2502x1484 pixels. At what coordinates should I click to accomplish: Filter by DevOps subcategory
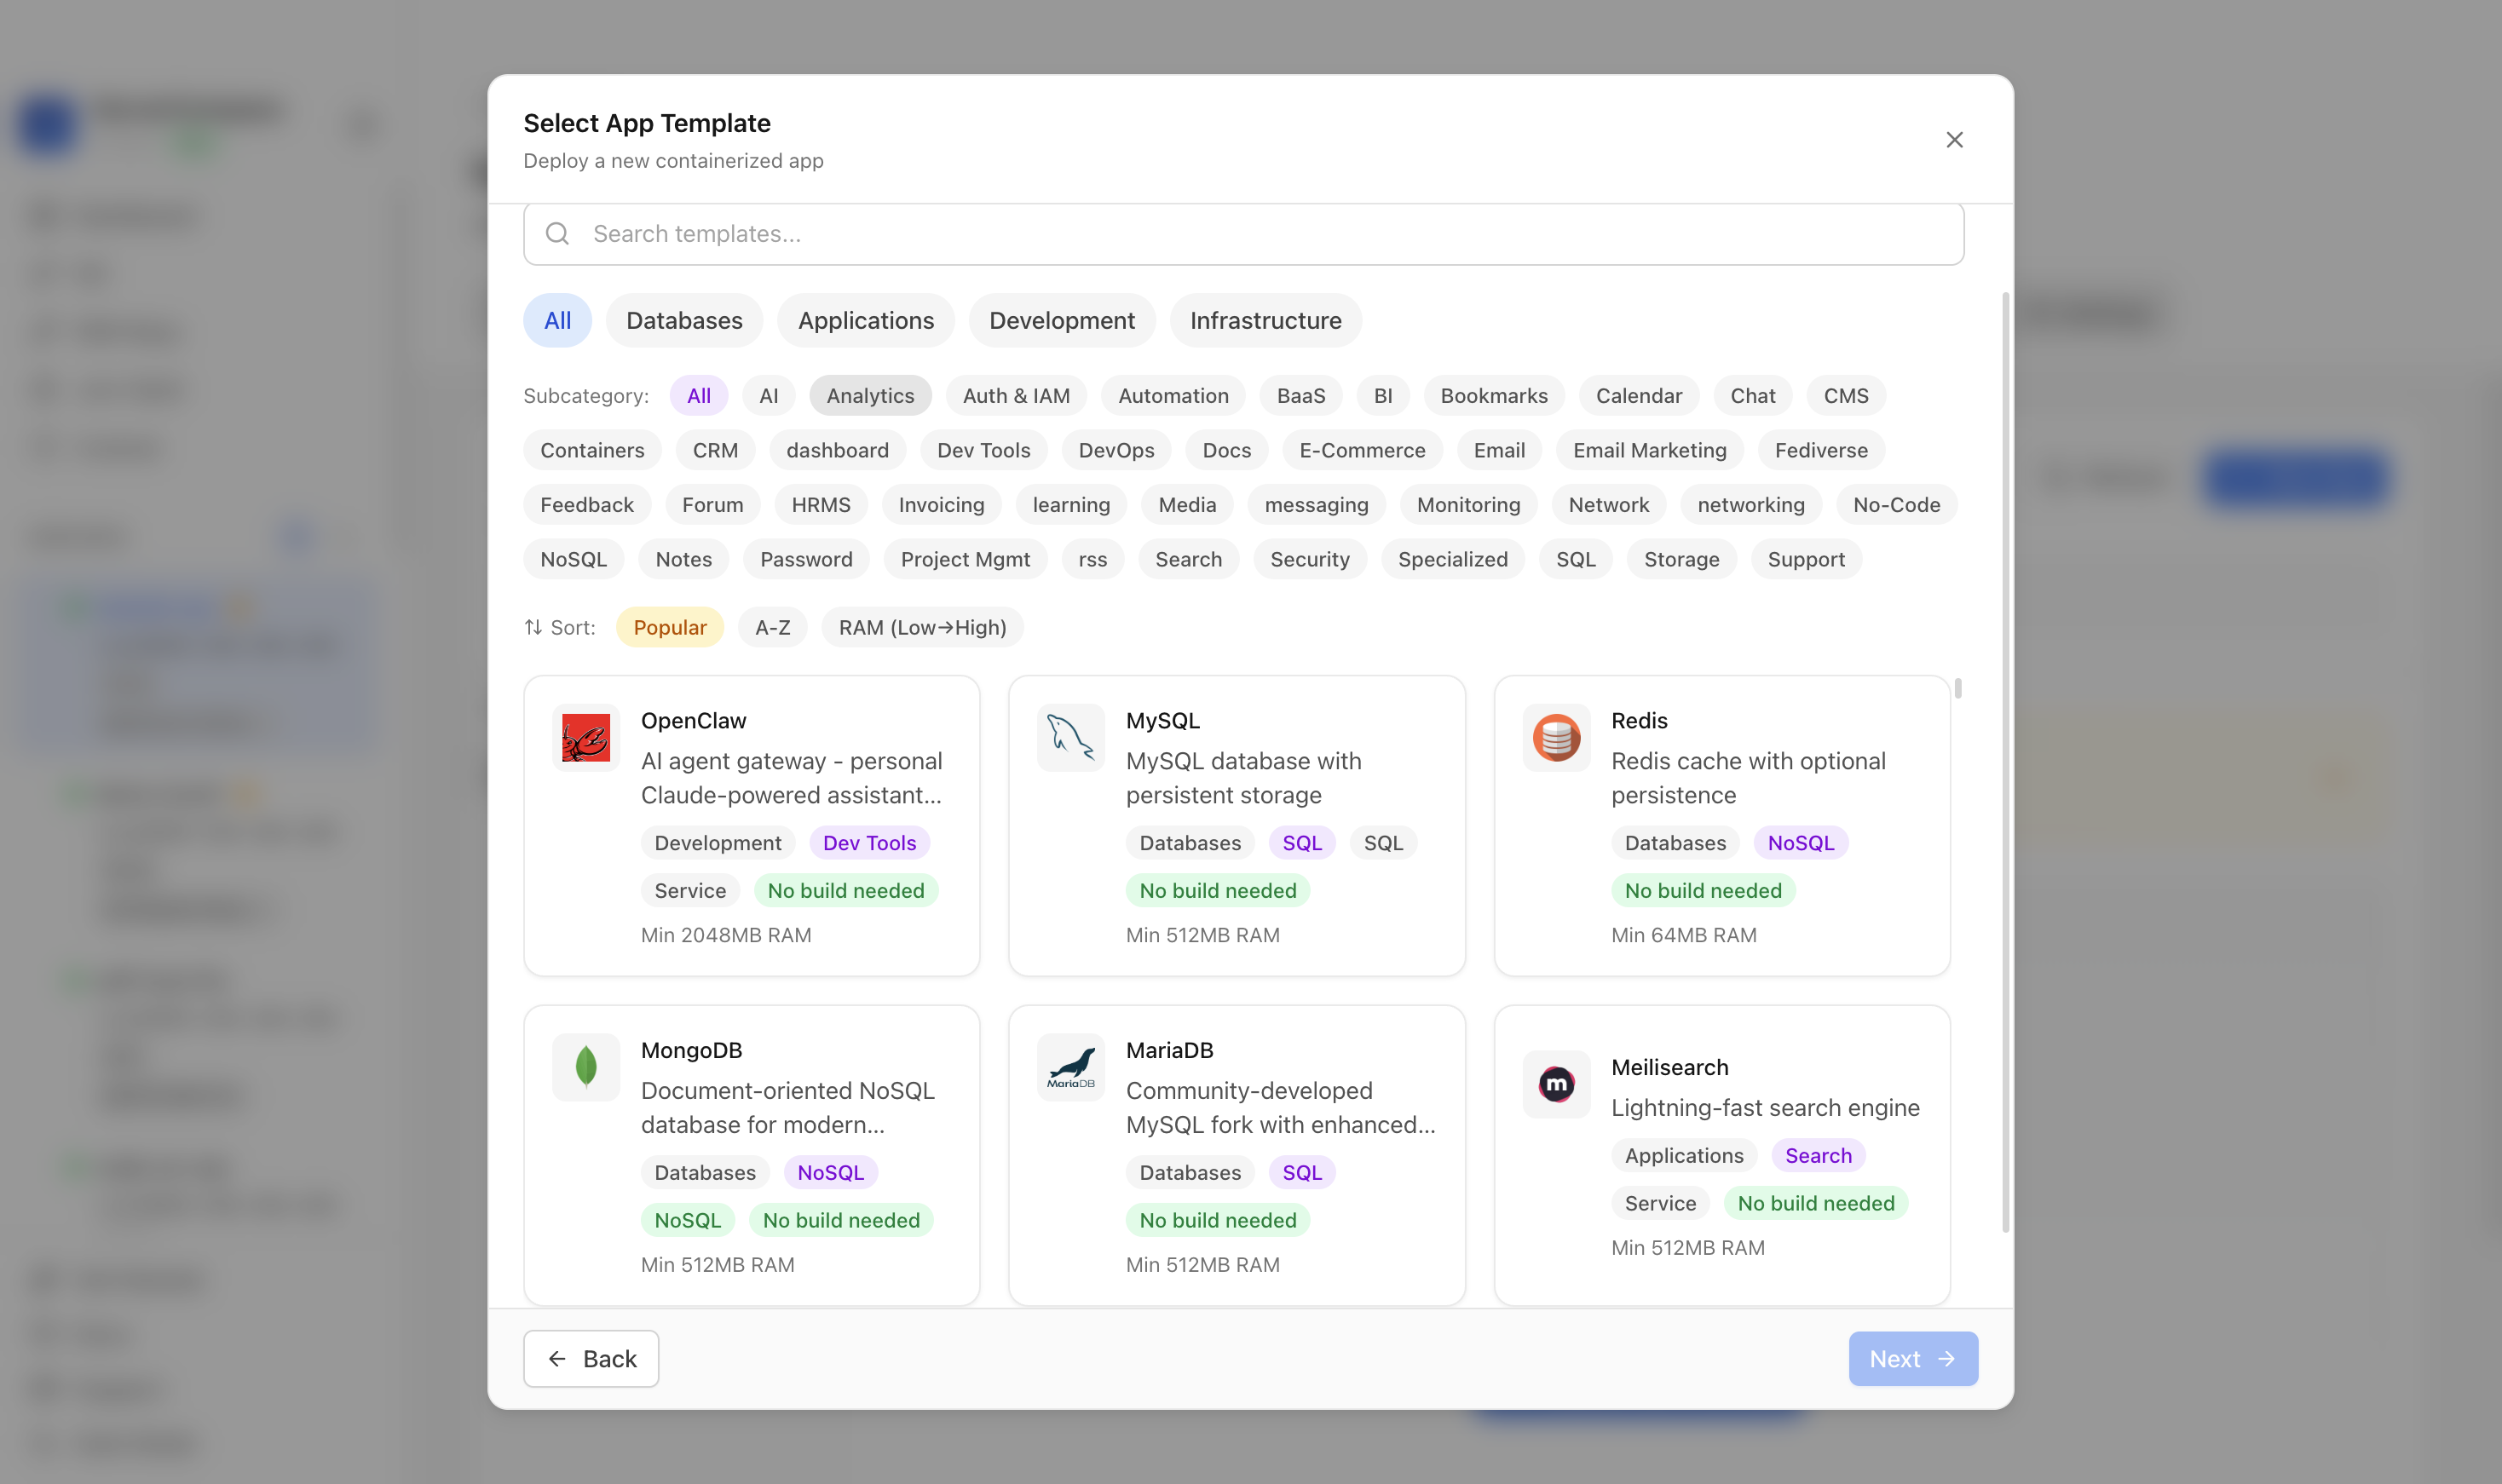pyautogui.click(x=1116, y=450)
